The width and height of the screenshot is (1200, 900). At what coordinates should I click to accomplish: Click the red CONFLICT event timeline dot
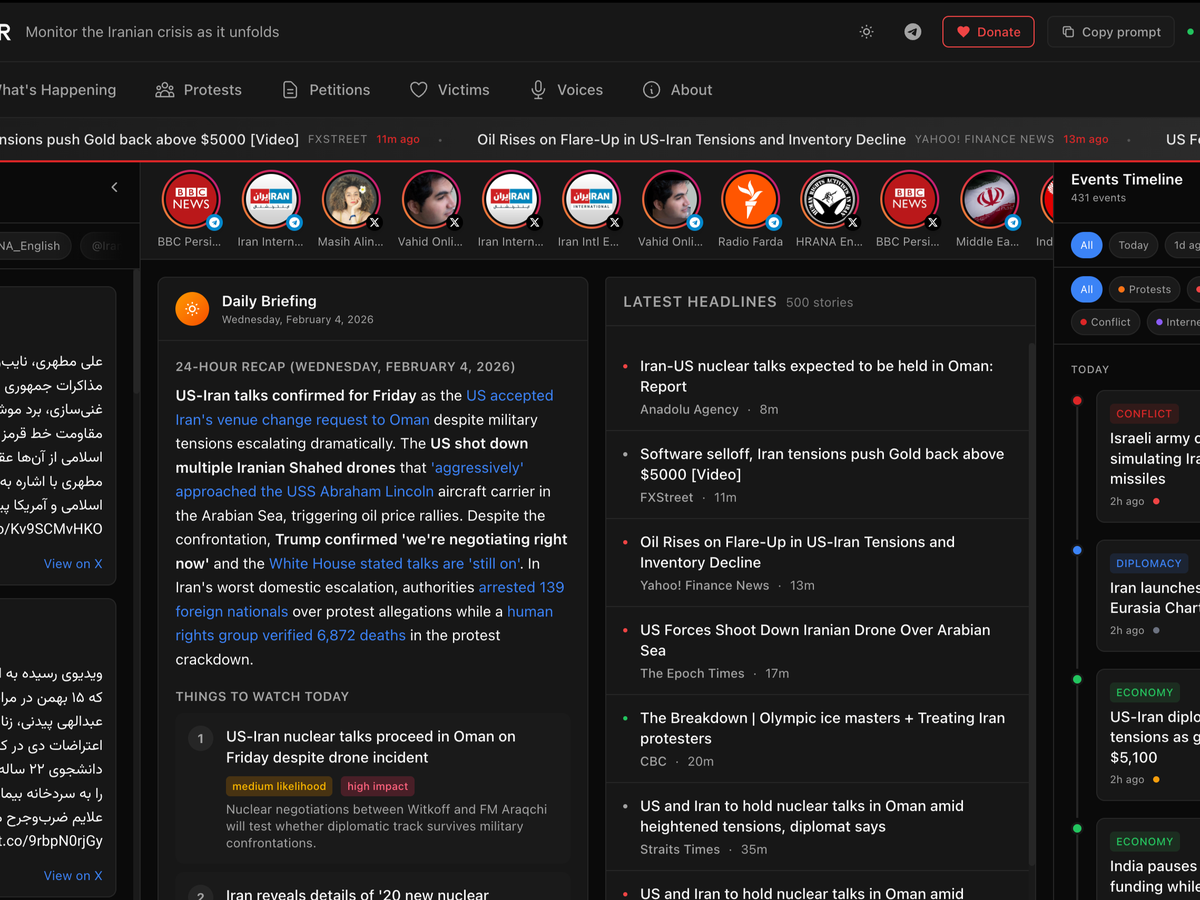click(1077, 401)
